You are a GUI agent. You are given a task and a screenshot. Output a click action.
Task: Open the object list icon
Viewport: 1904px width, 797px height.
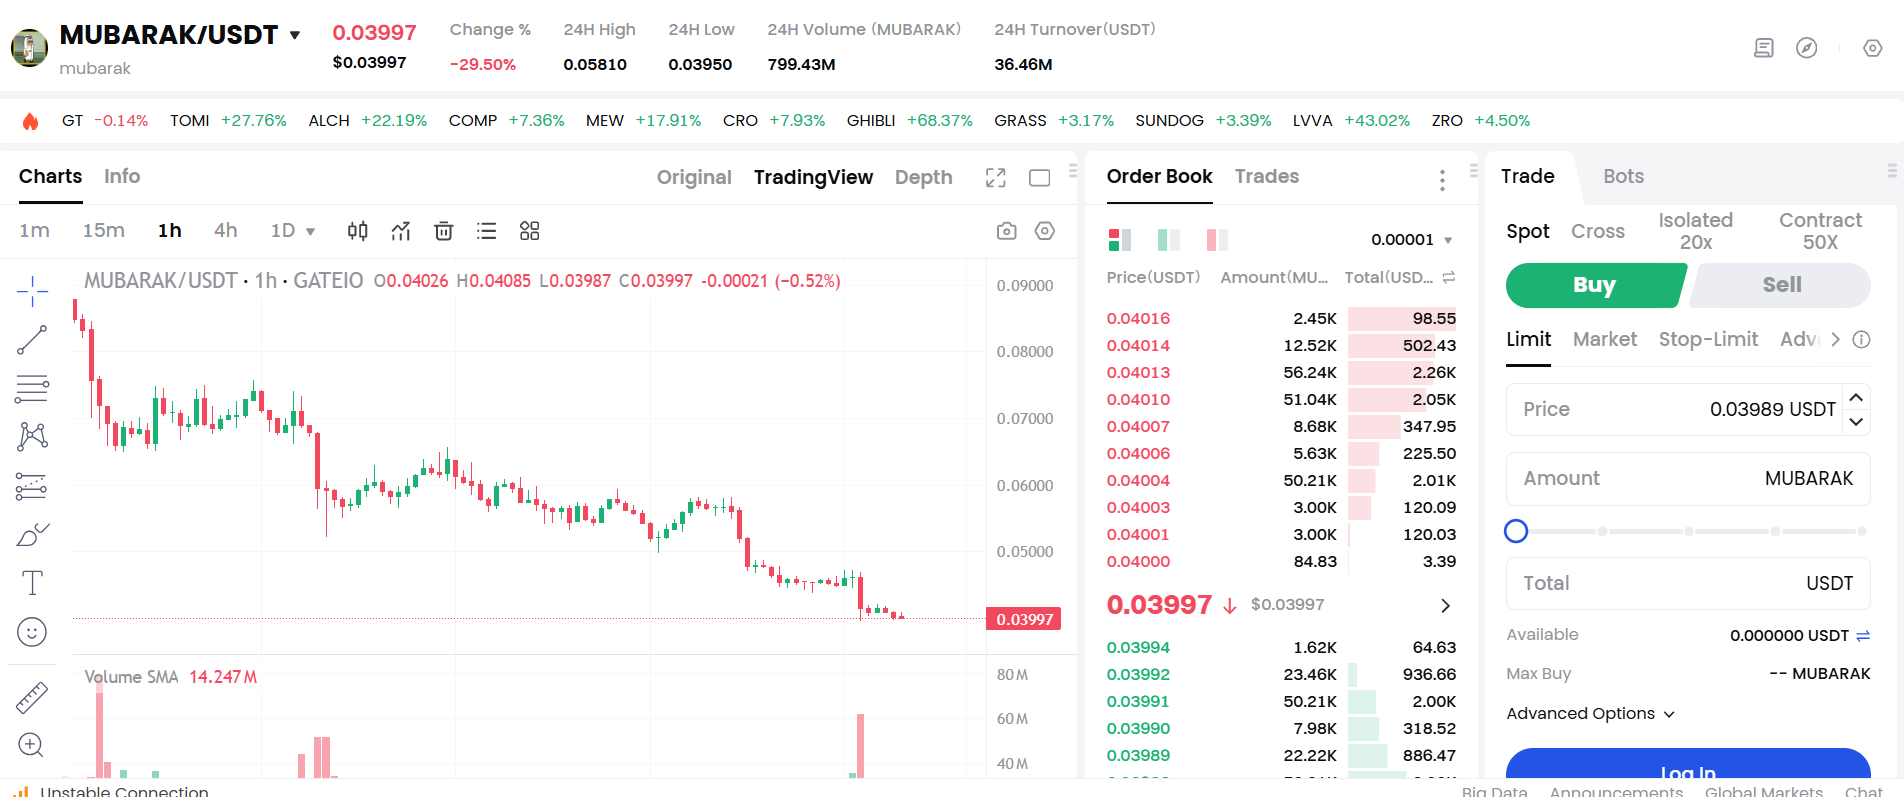click(x=487, y=231)
